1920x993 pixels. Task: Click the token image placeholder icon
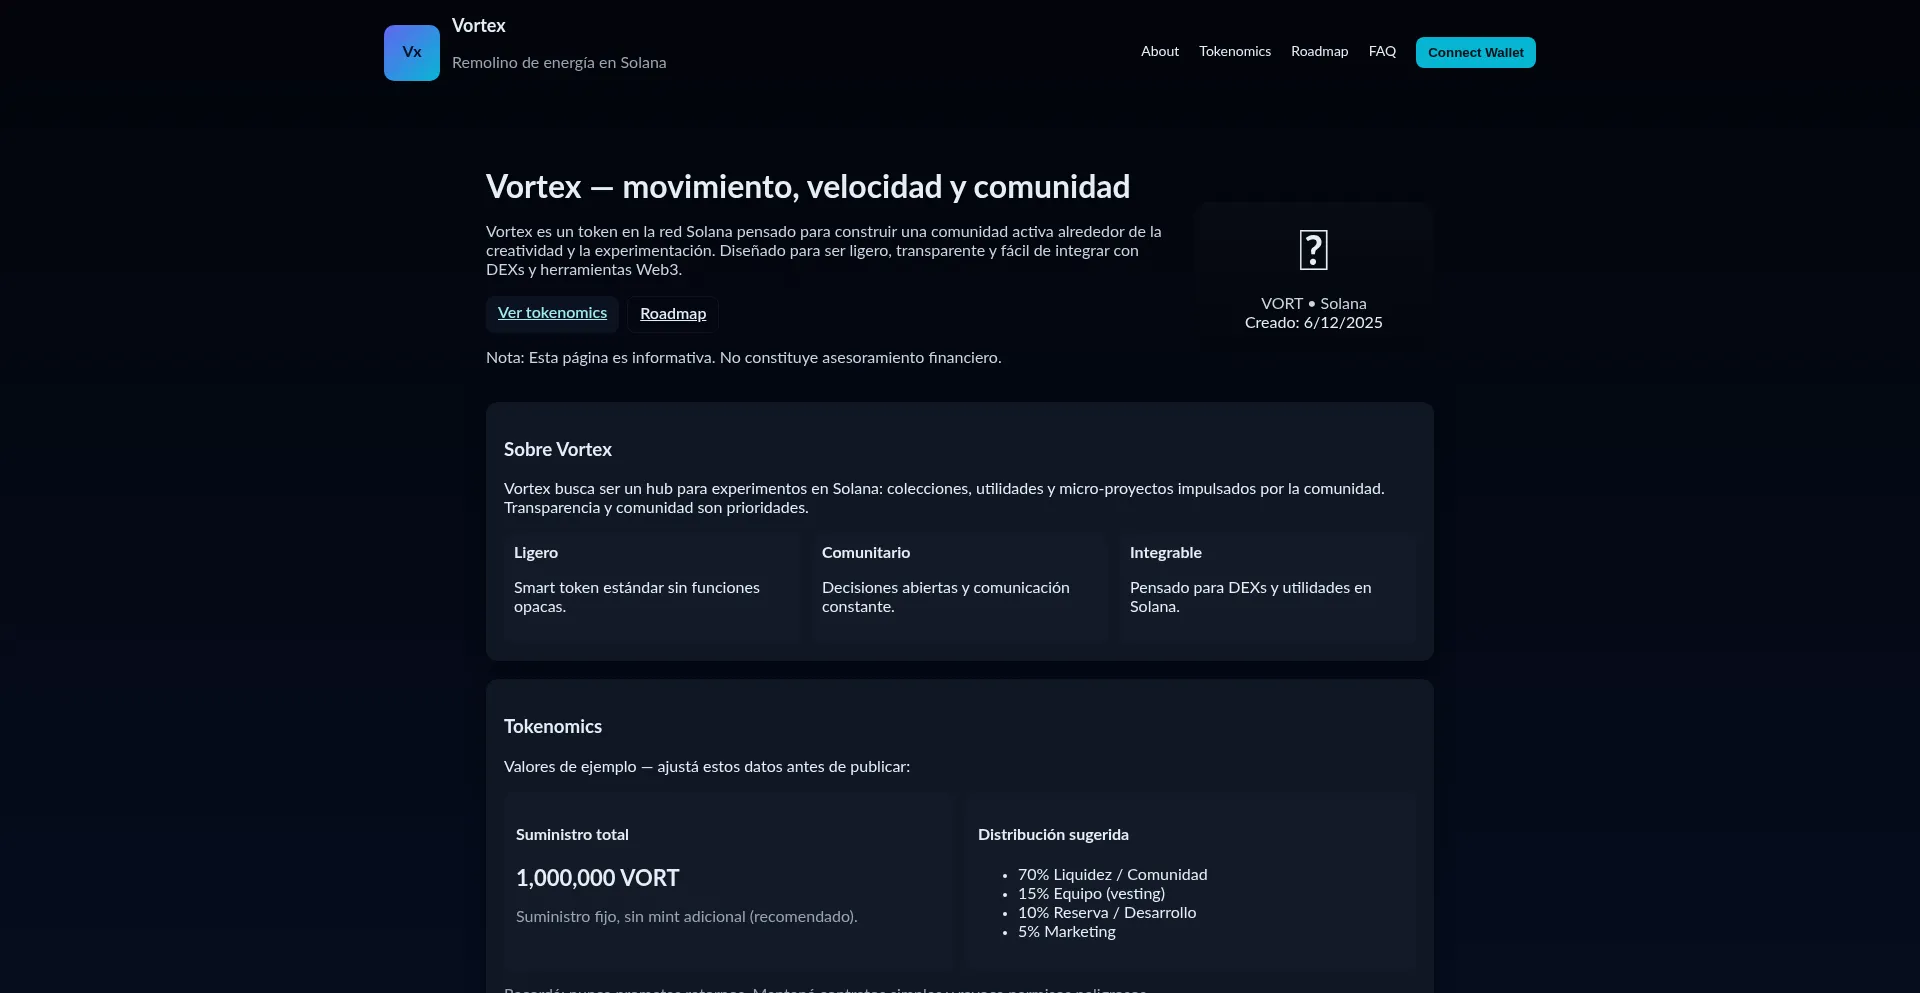(1313, 250)
